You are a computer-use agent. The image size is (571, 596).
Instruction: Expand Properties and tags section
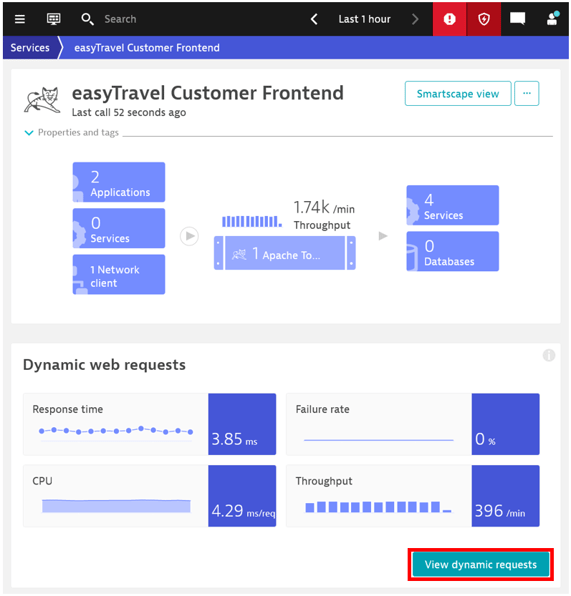(x=71, y=133)
